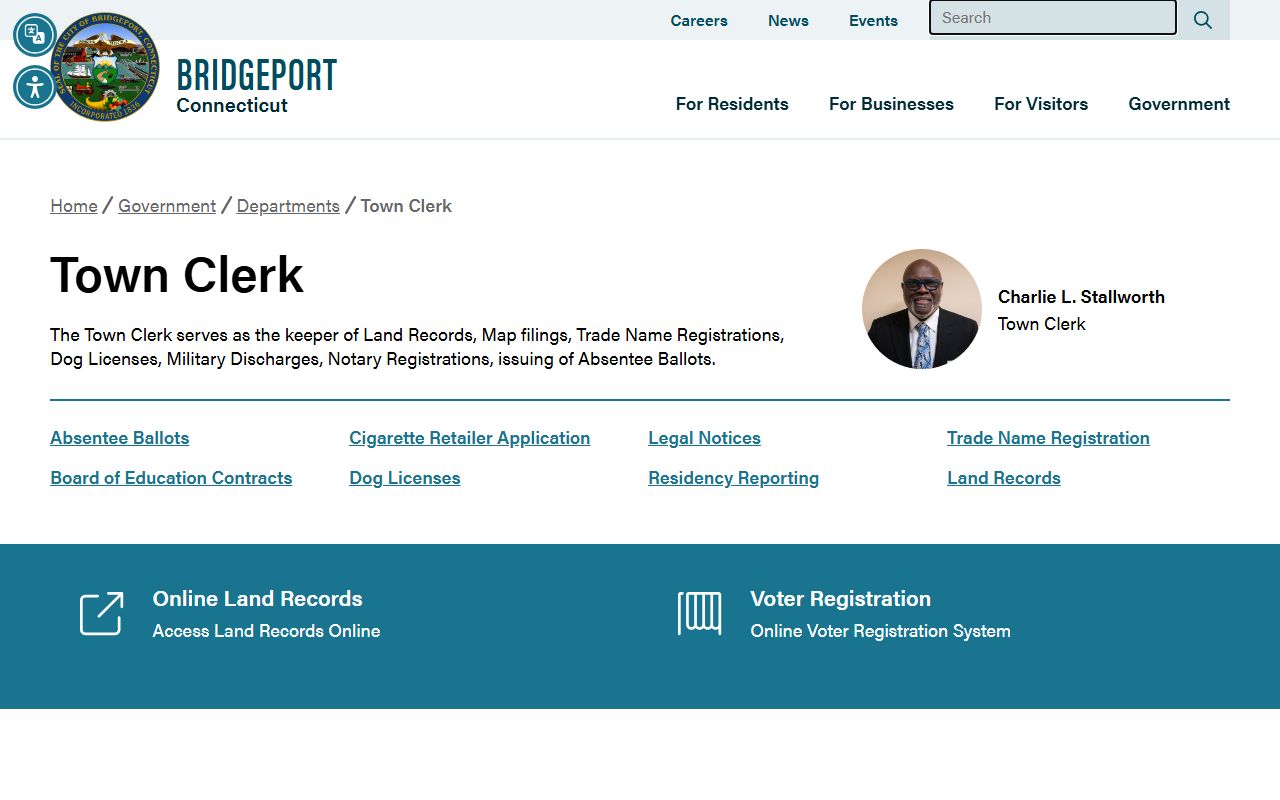1280x800 pixels.
Task: Click the Voter Registration ballot icon
Action: [699, 613]
